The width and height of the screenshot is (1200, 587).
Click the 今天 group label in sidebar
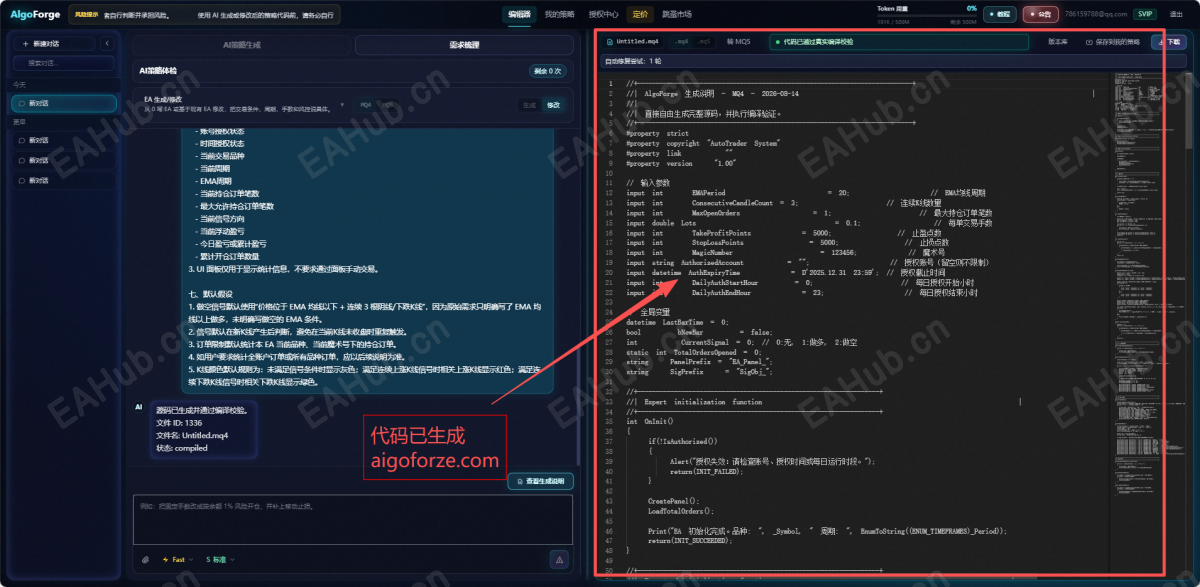[19, 85]
